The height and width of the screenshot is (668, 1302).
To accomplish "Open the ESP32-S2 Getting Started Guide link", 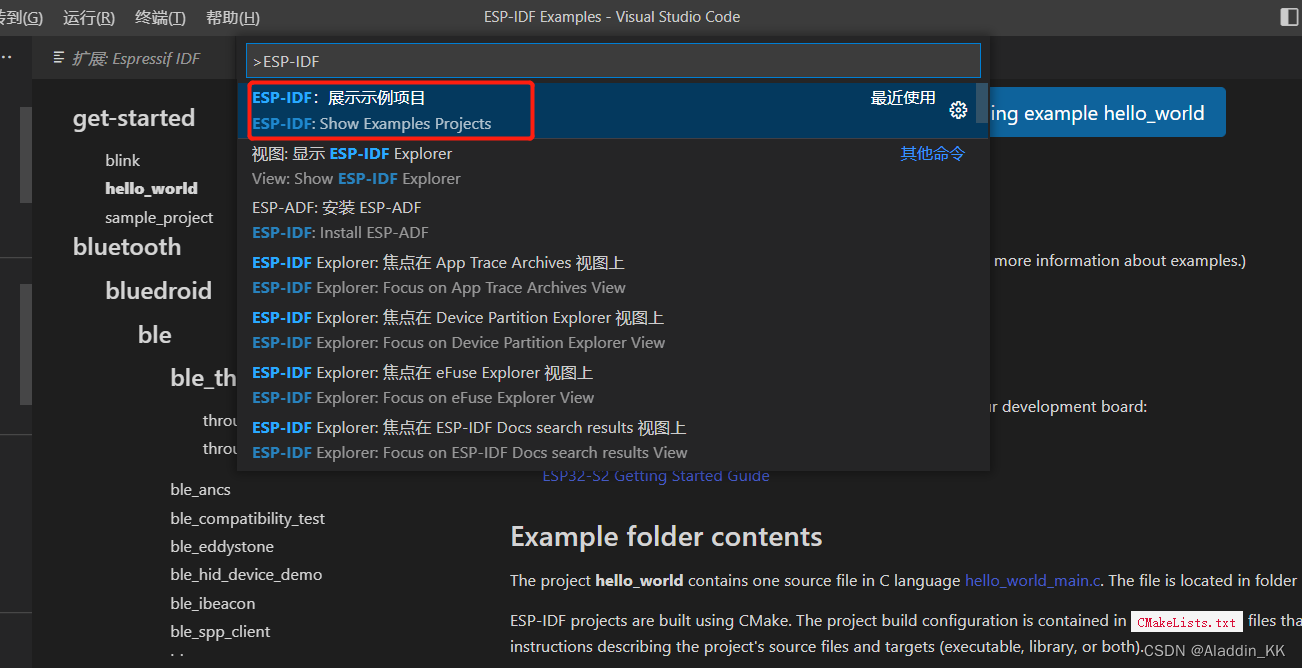I will pyautogui.click(x=656, y=476).
